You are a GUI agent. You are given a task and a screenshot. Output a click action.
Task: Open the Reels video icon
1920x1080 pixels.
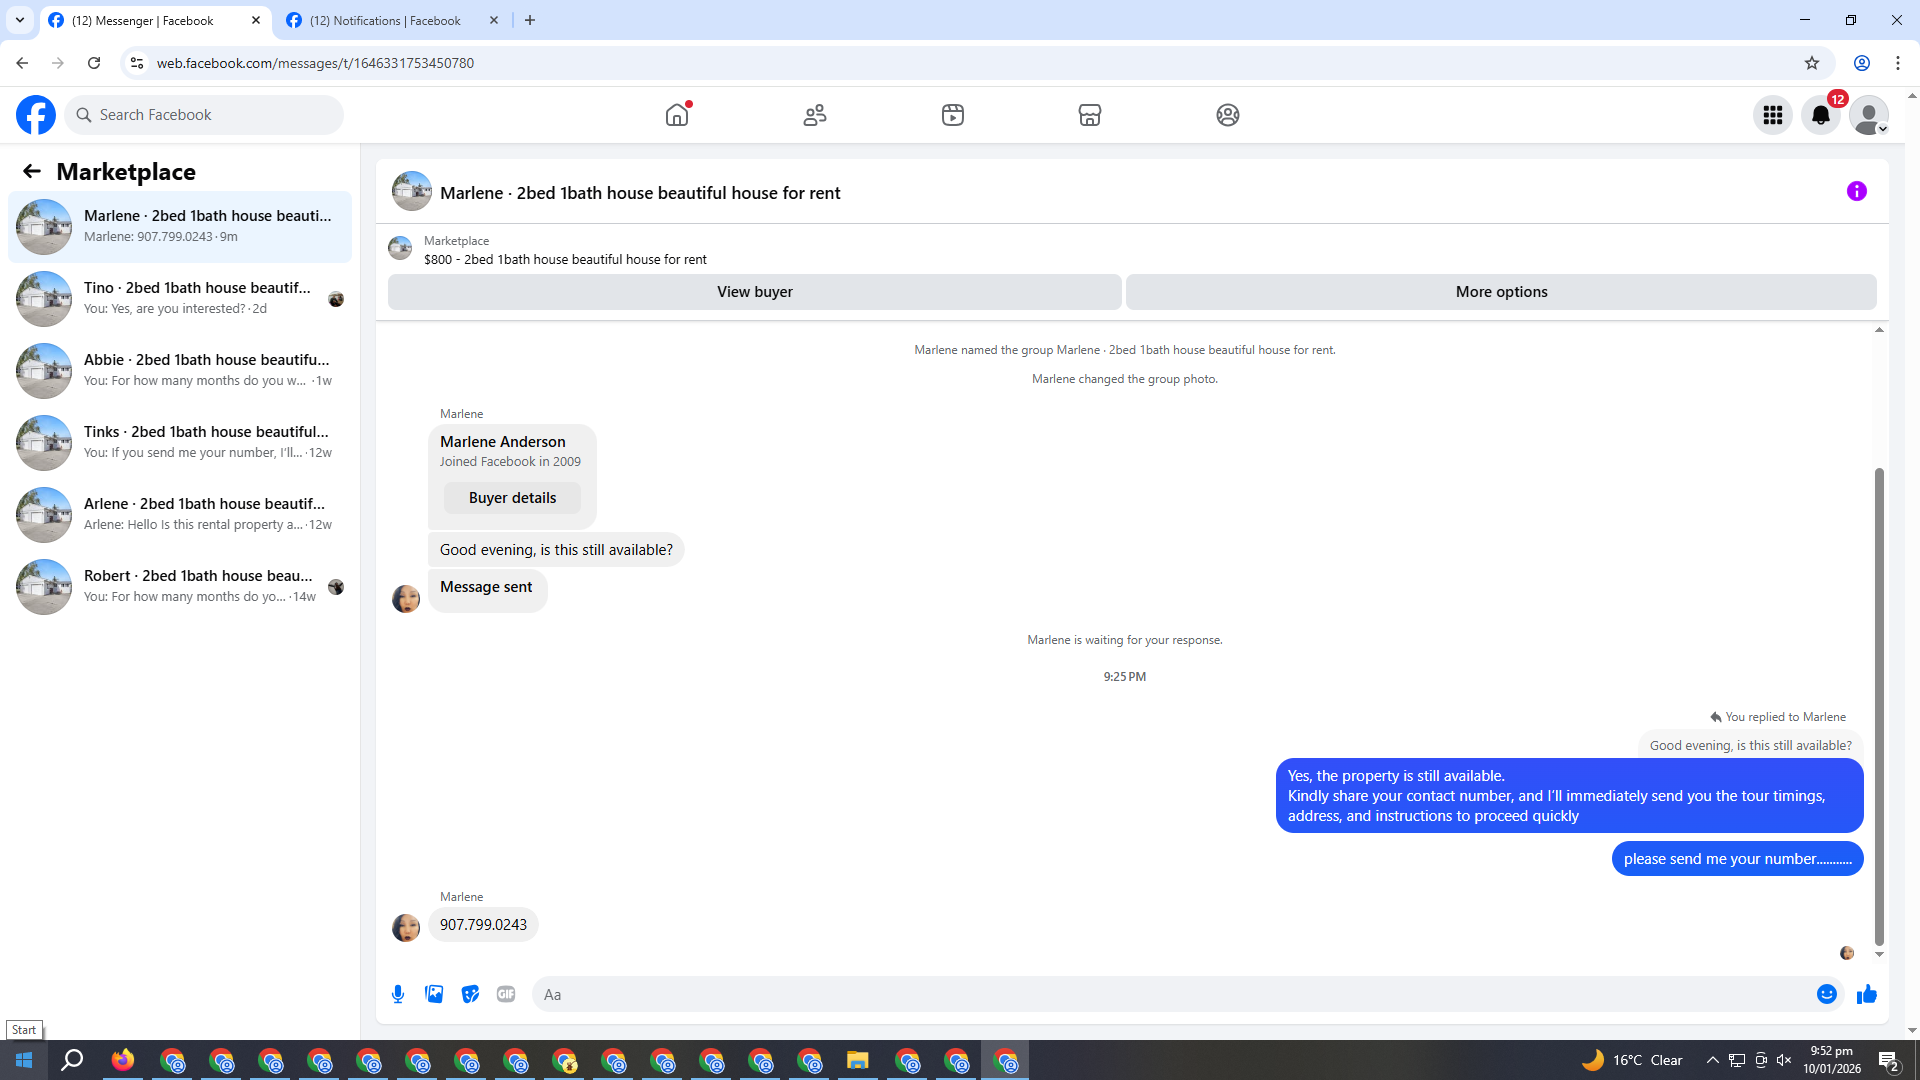pyautogui.click(x=952, y=115)
